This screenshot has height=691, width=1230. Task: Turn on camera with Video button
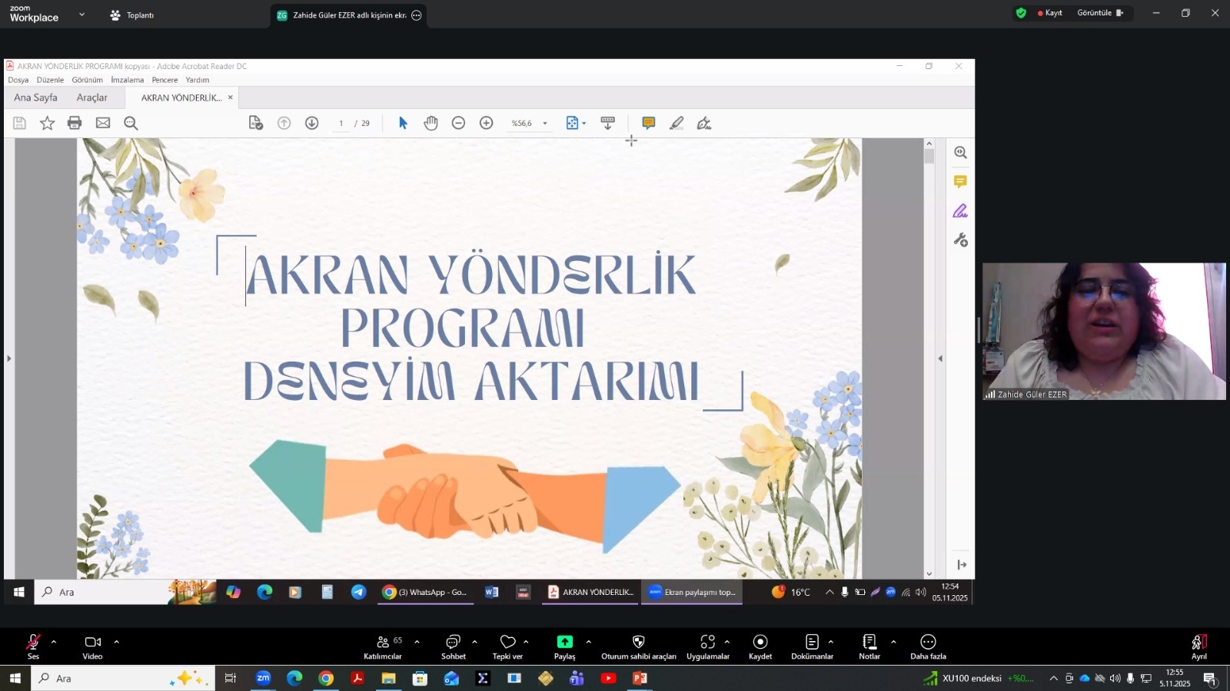pos(92,645)
